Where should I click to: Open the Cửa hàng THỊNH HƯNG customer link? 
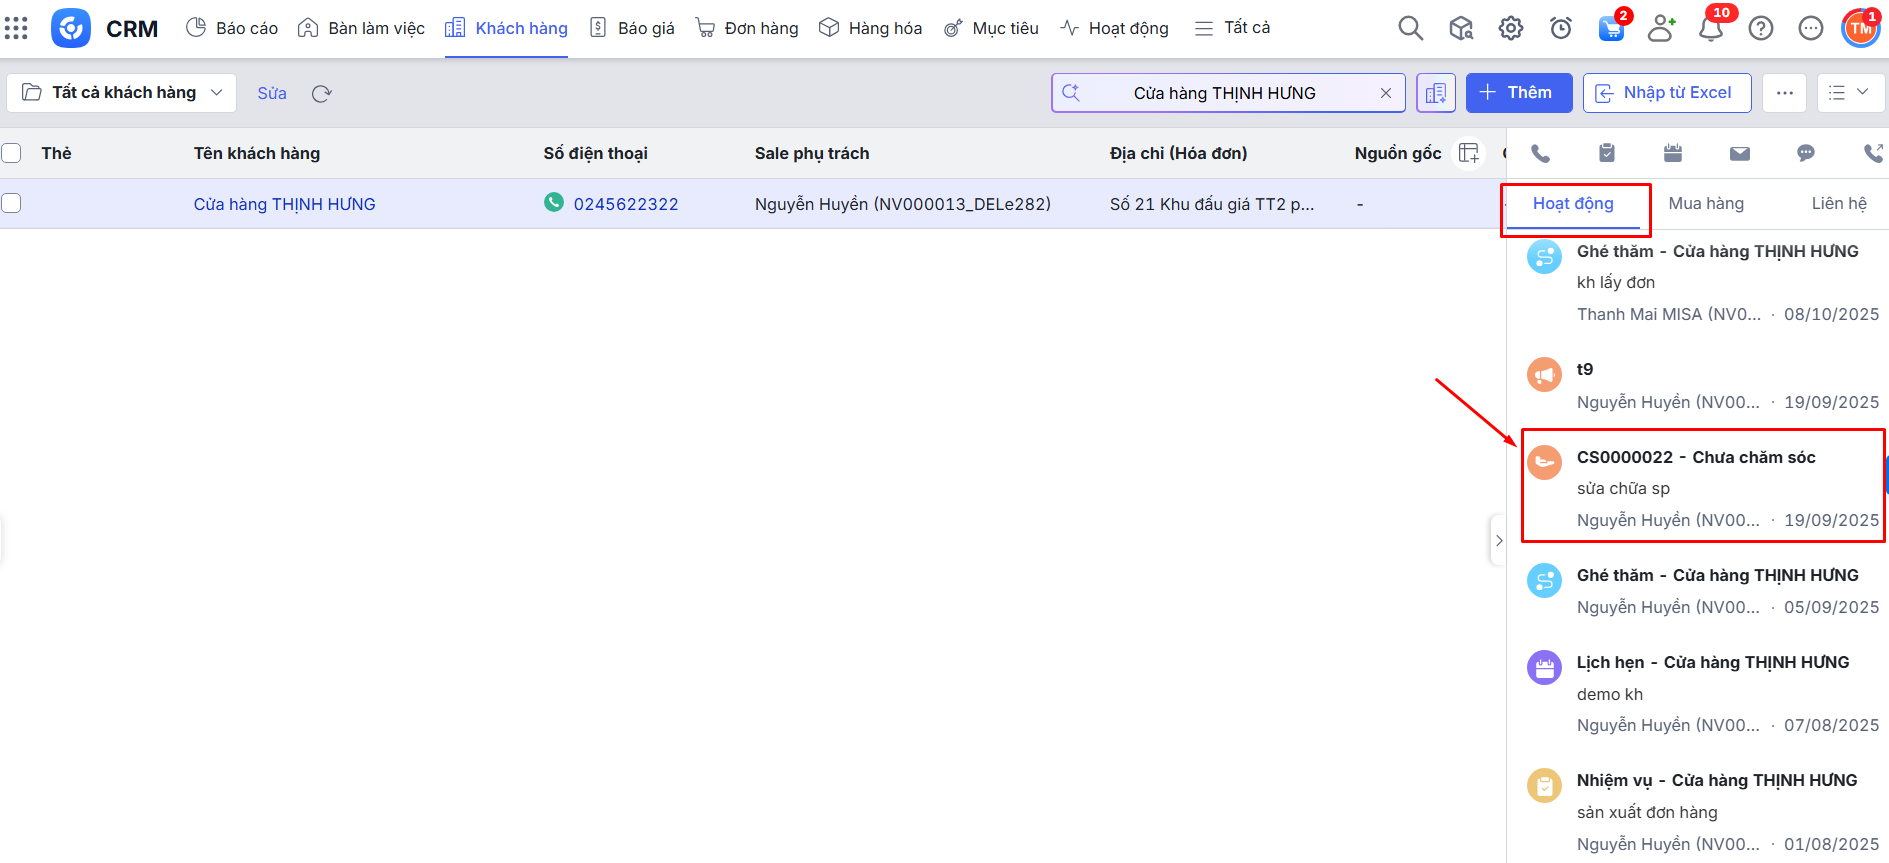point(285,204)
